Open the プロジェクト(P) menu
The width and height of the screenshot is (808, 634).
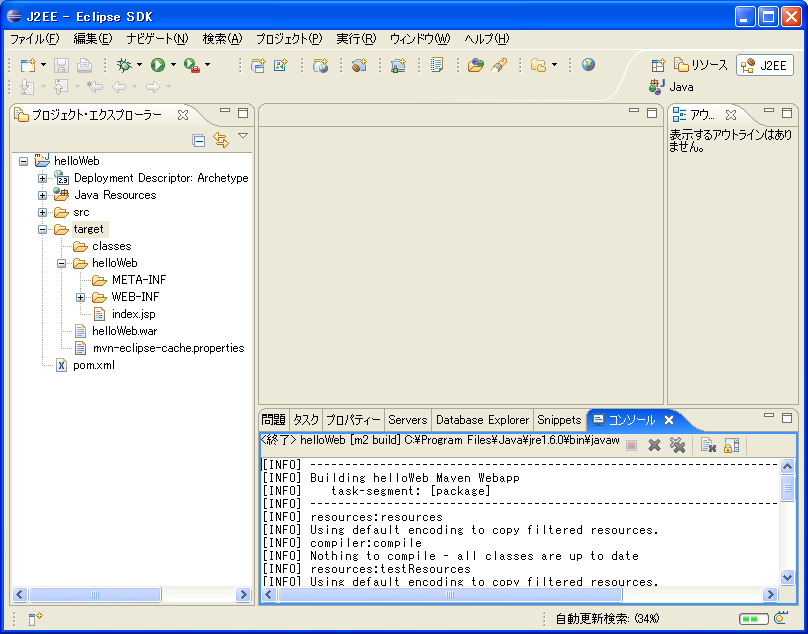click(288, 39)
